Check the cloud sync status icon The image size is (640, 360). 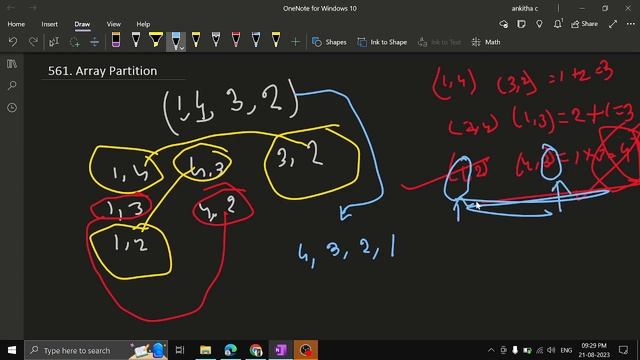pos(504,24)
